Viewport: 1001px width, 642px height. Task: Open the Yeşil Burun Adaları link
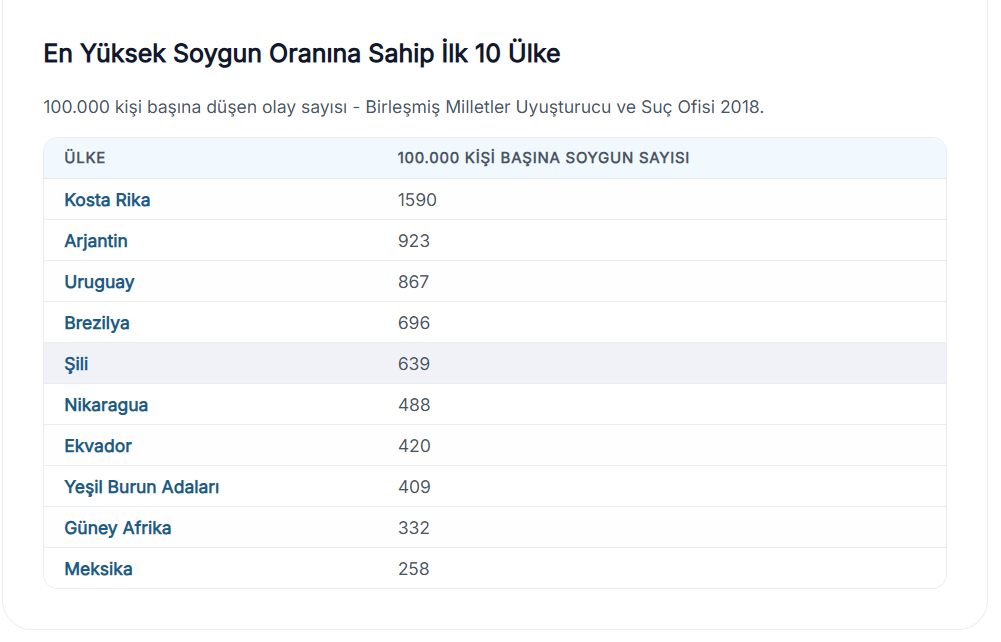[x=142, y=487]
